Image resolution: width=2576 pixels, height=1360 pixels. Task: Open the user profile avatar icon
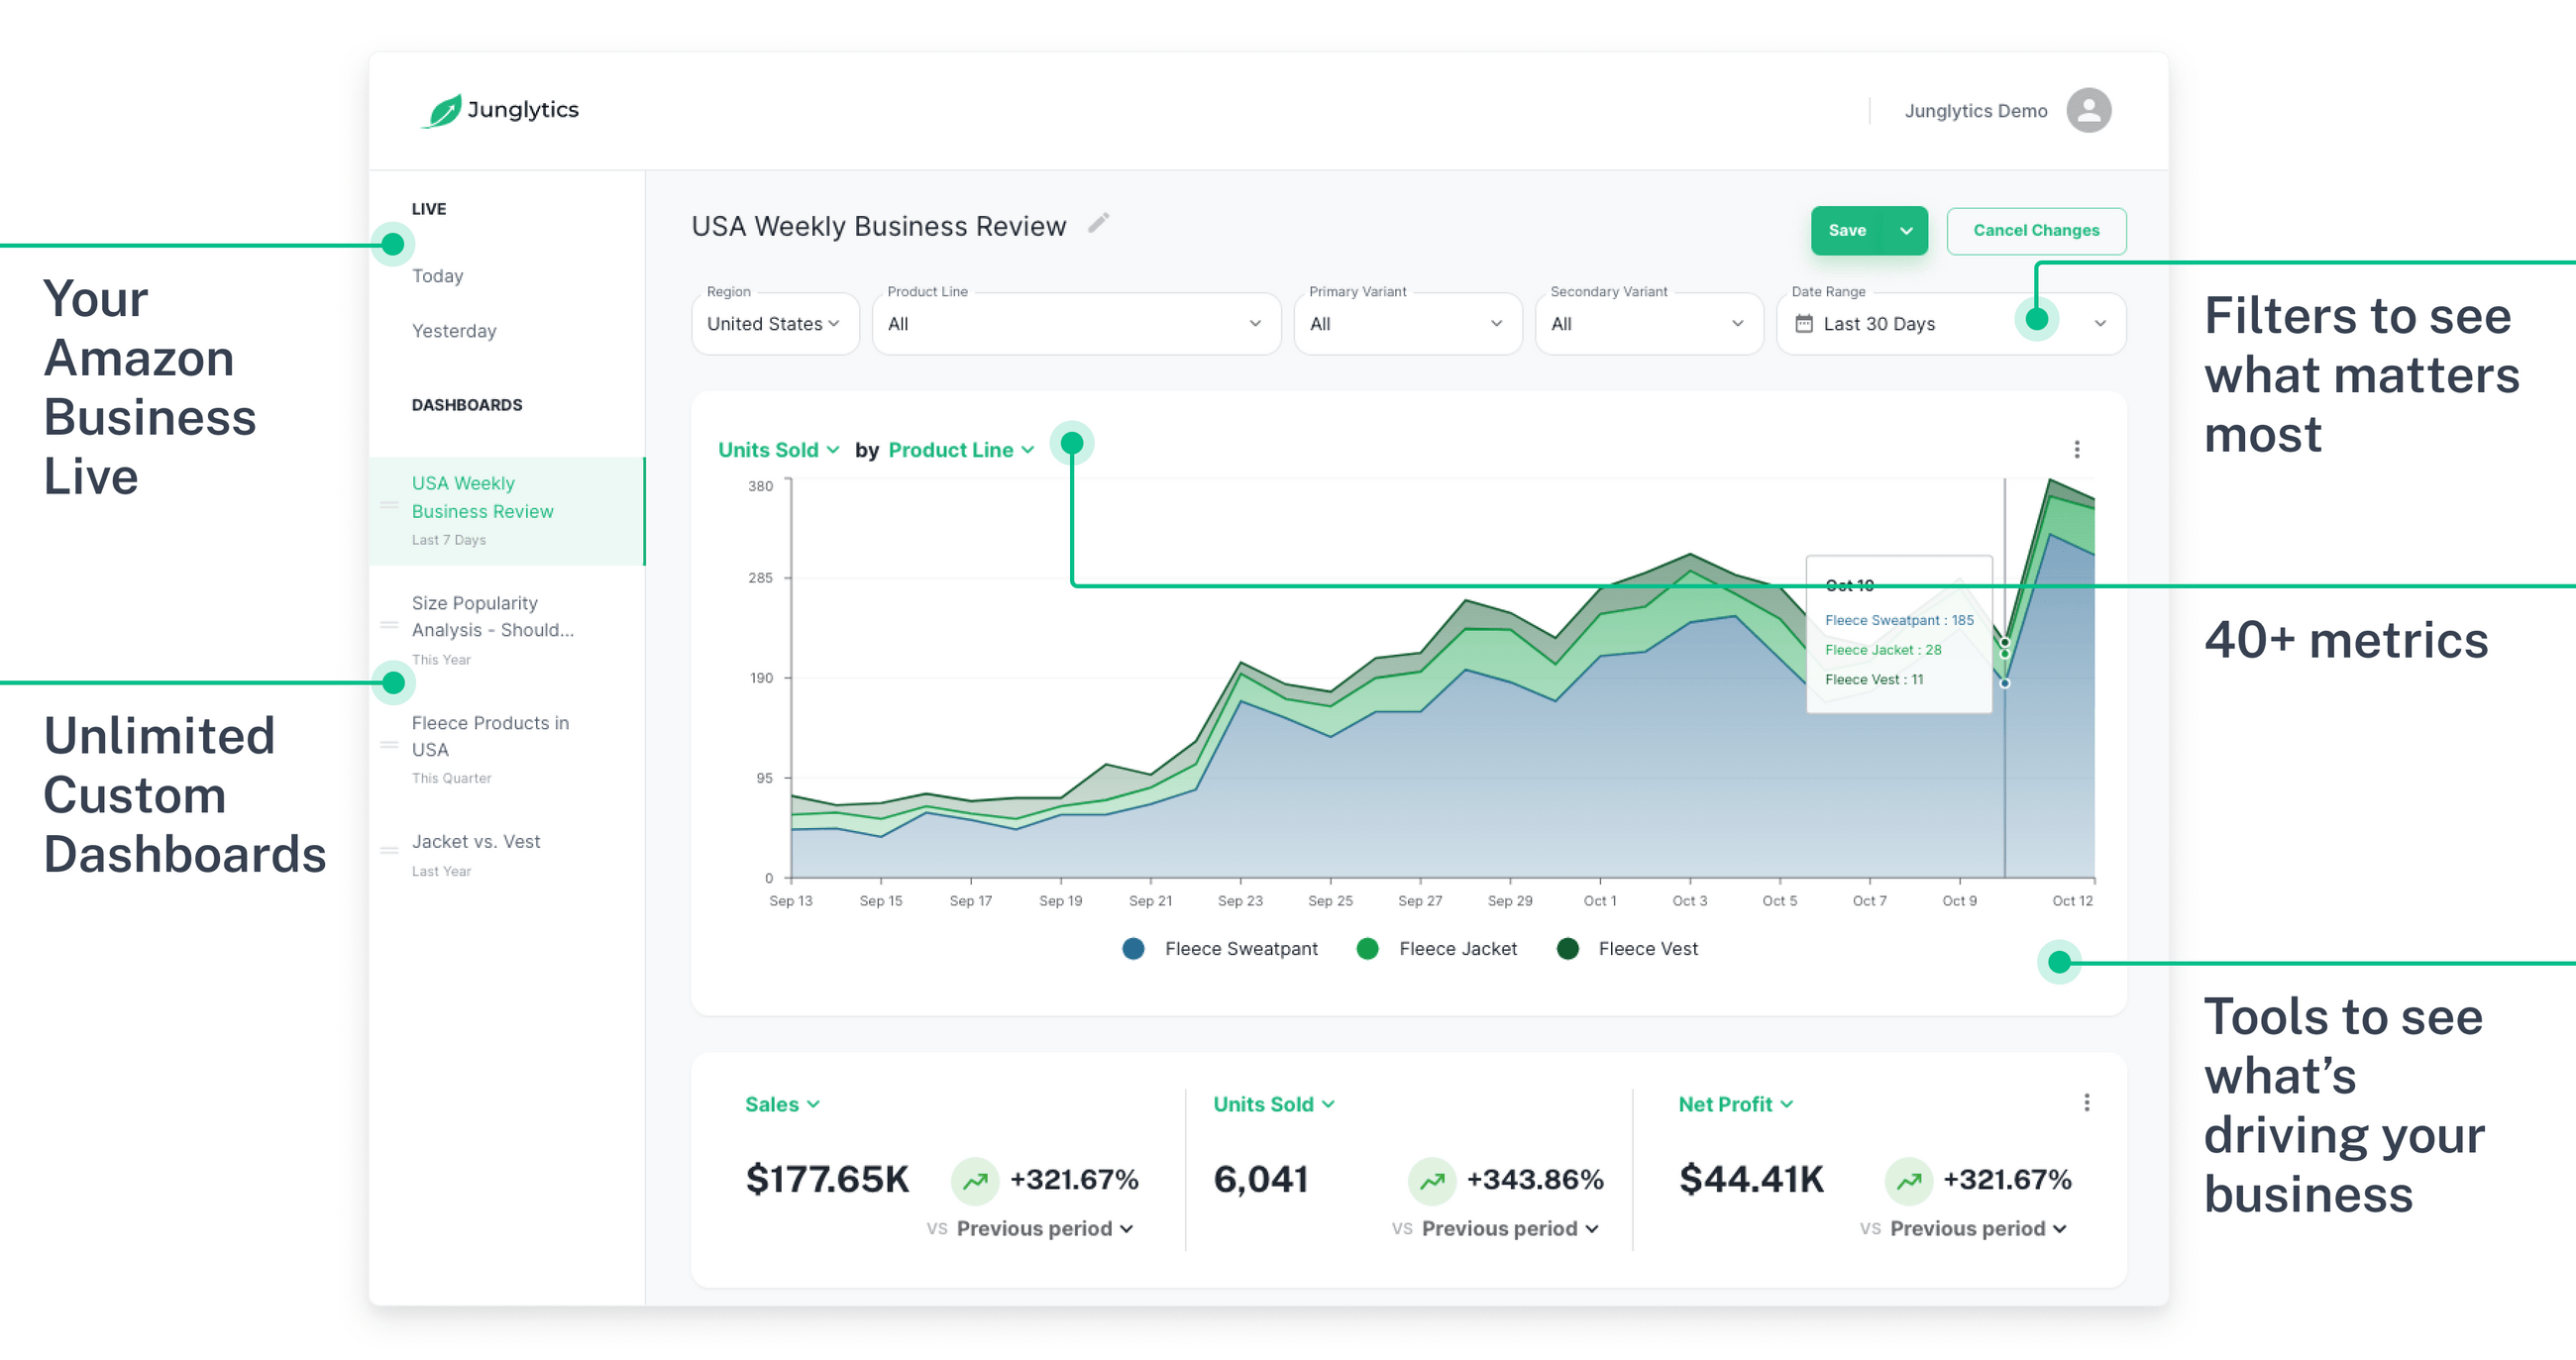point(2088,111)
